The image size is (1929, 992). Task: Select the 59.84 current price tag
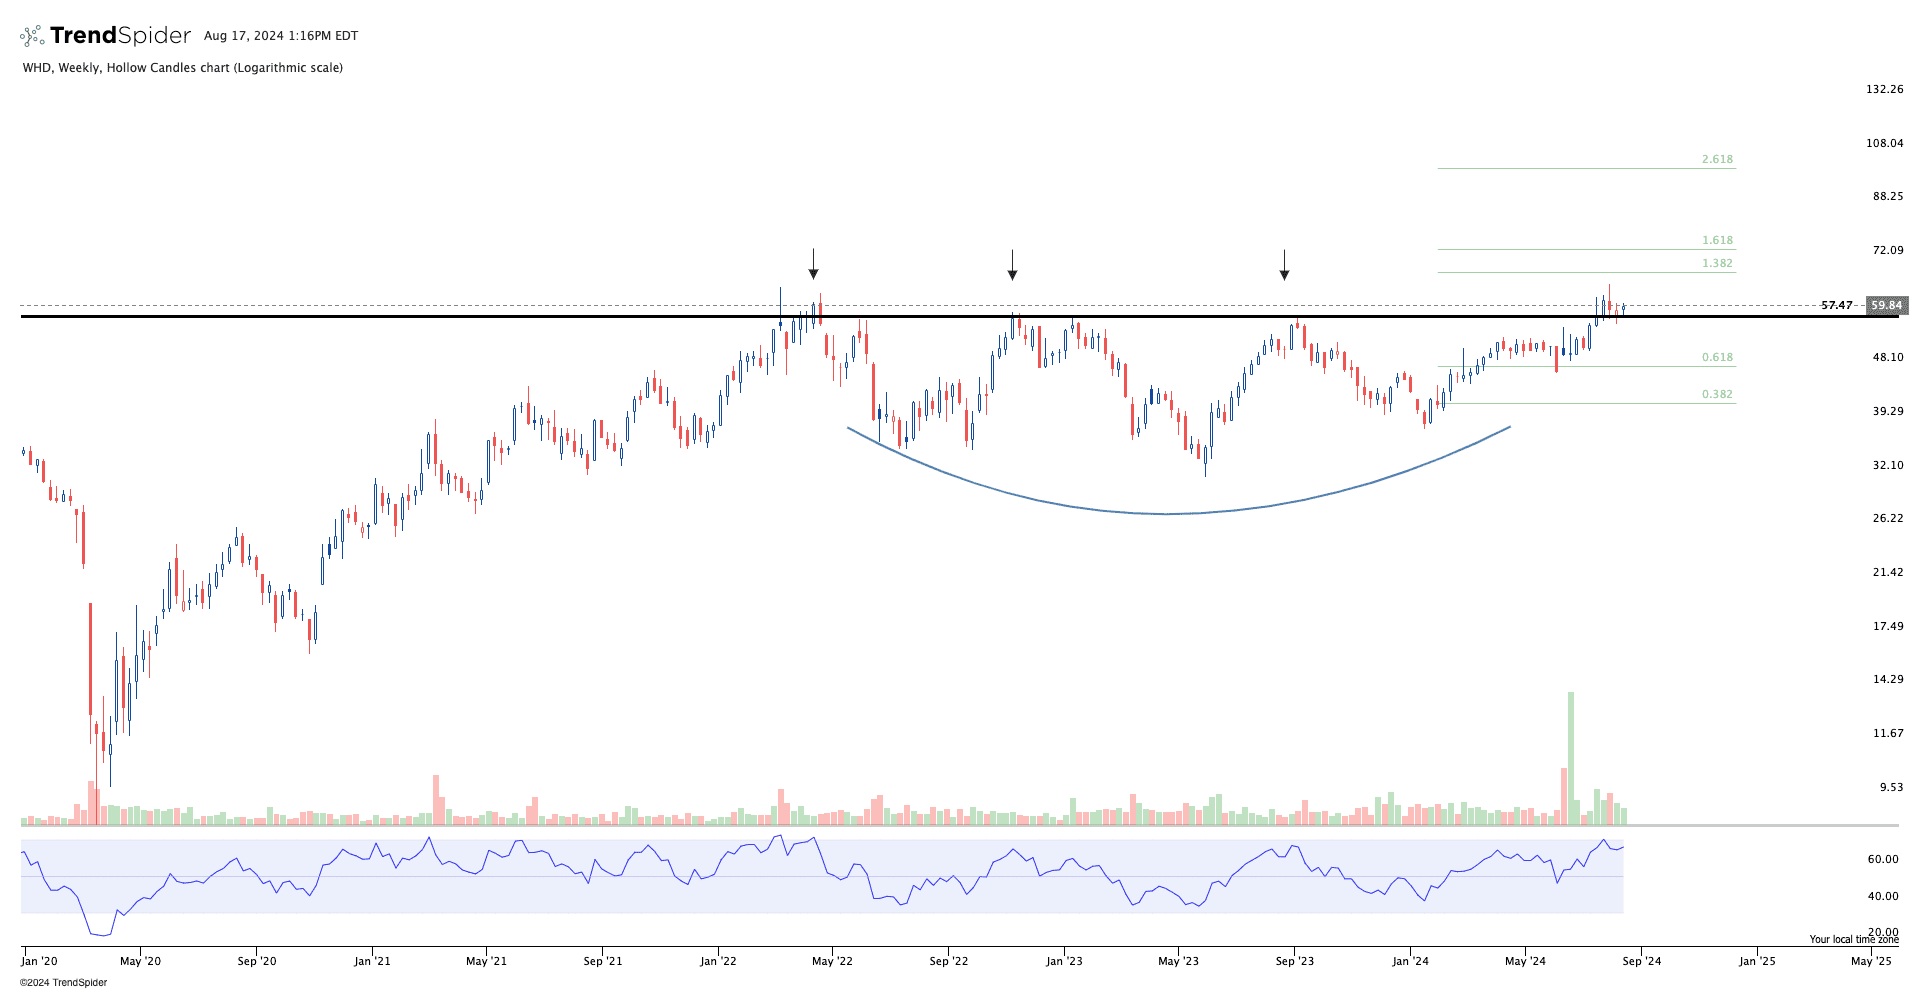(x=1887, y=306)
